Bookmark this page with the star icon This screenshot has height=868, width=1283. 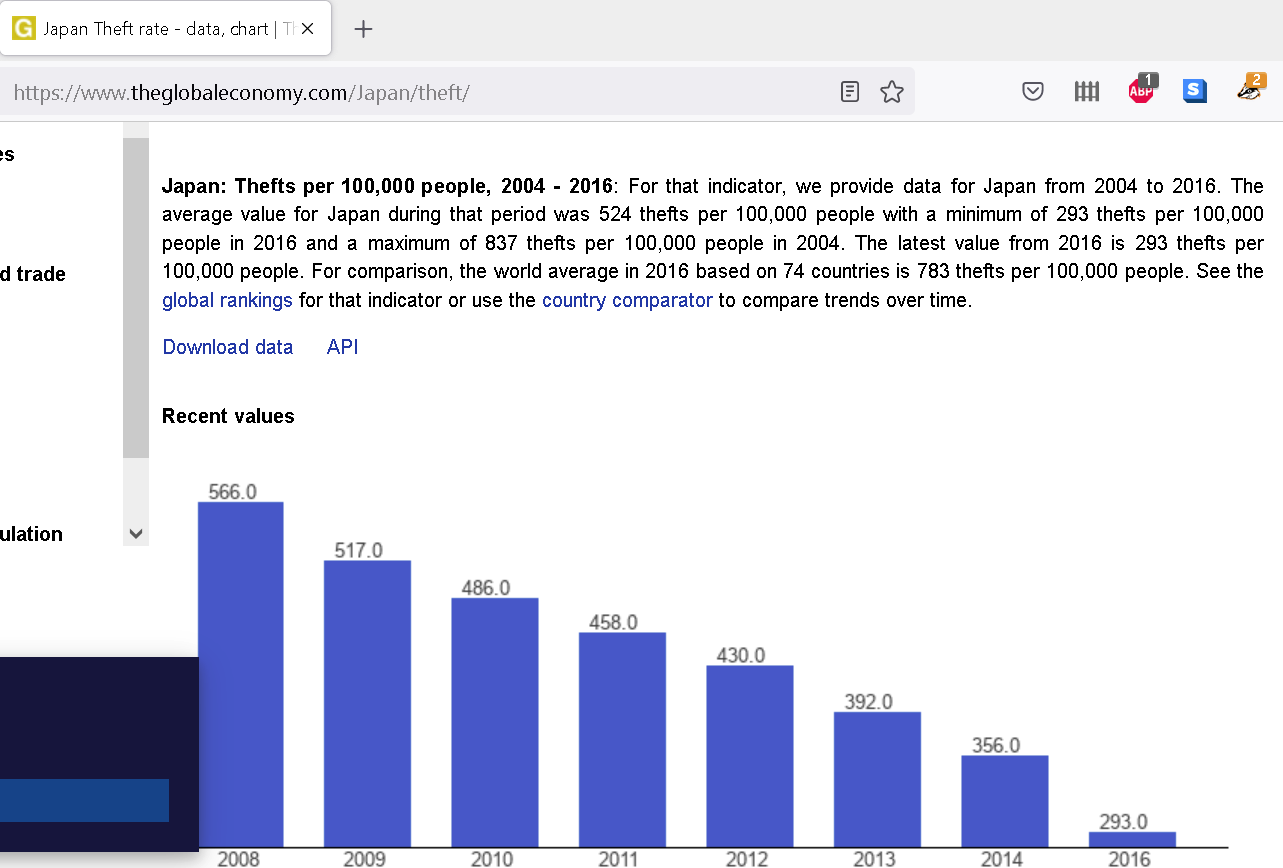892,92
